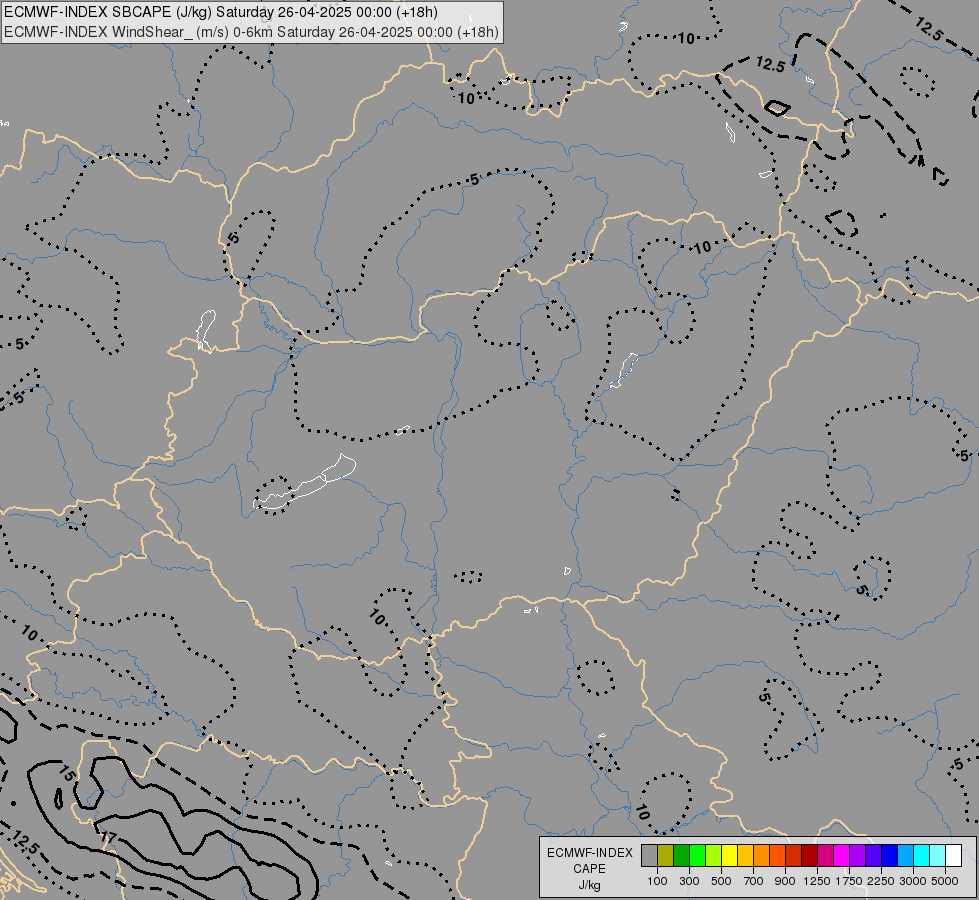The image size is (979, 900).
Task: Click the J/kg unit label in legend
Action: [x=589, y=885]
